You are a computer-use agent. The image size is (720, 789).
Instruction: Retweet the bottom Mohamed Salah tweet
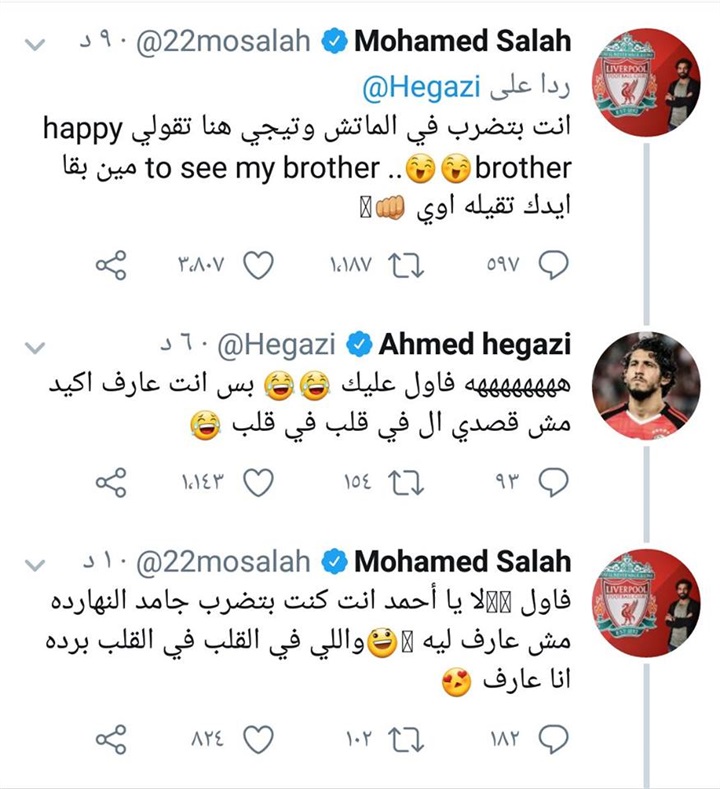(407, 739)
